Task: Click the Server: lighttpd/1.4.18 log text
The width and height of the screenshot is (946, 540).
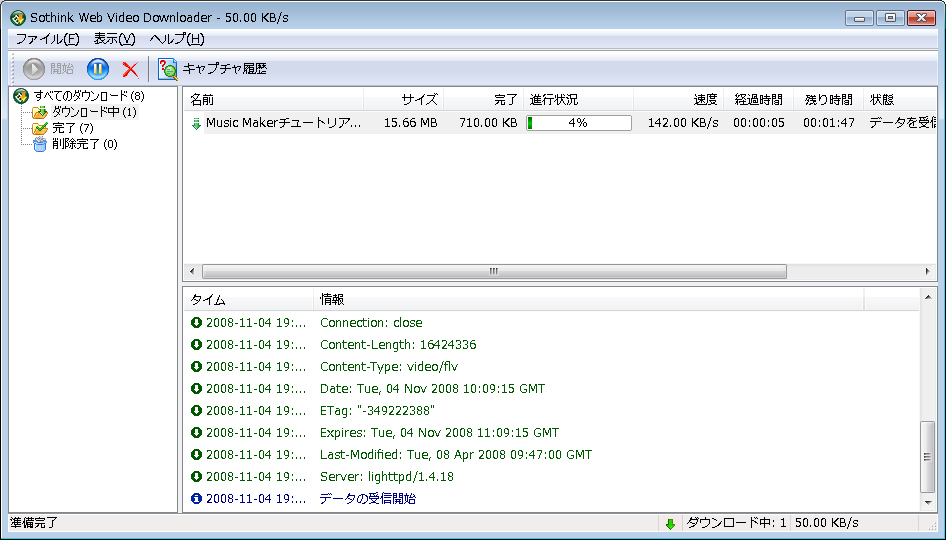Action: pos(387,477)
